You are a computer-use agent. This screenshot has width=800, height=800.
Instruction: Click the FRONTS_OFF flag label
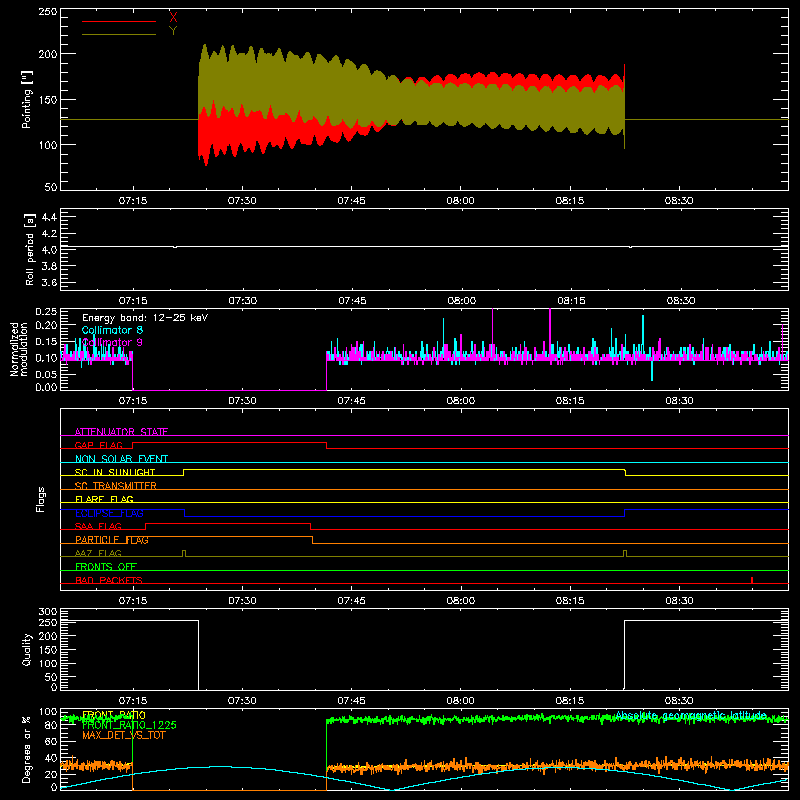tap(106, 566)
